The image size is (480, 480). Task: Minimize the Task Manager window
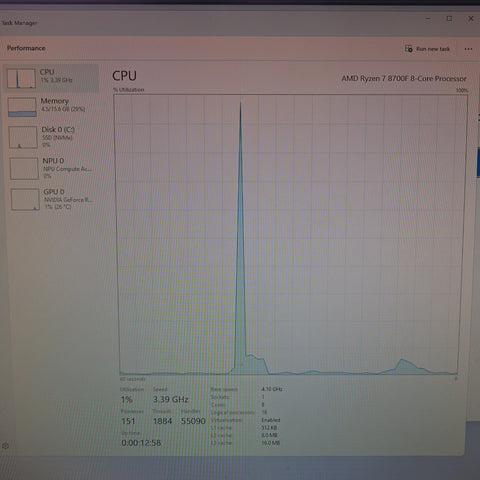tap(428, 19)
